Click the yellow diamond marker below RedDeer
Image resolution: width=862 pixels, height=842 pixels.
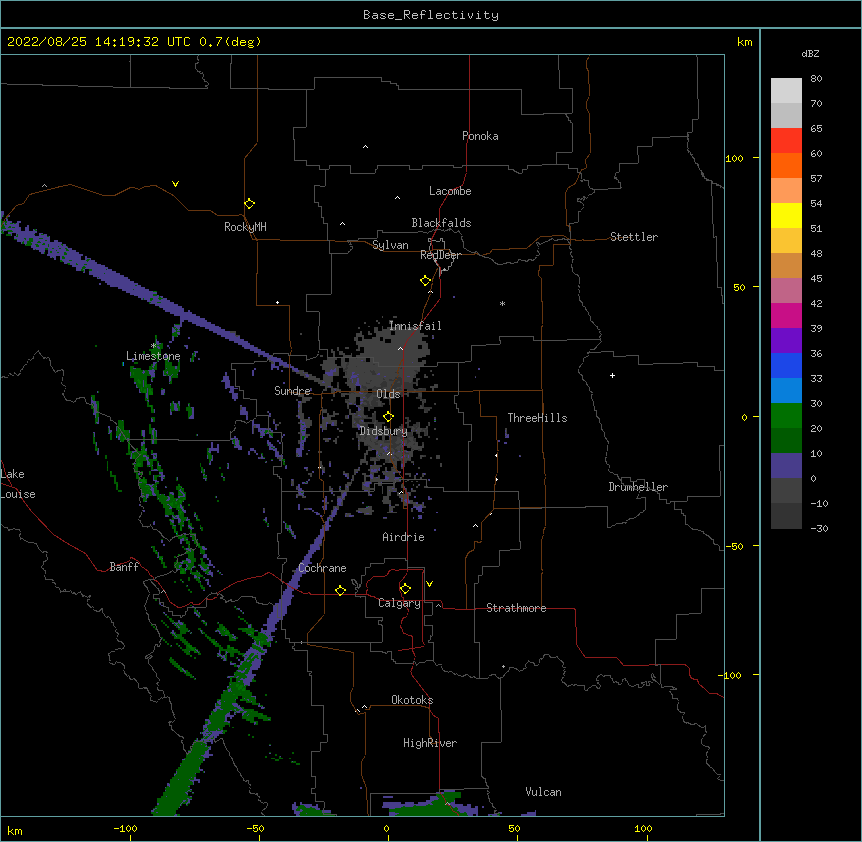425,281
